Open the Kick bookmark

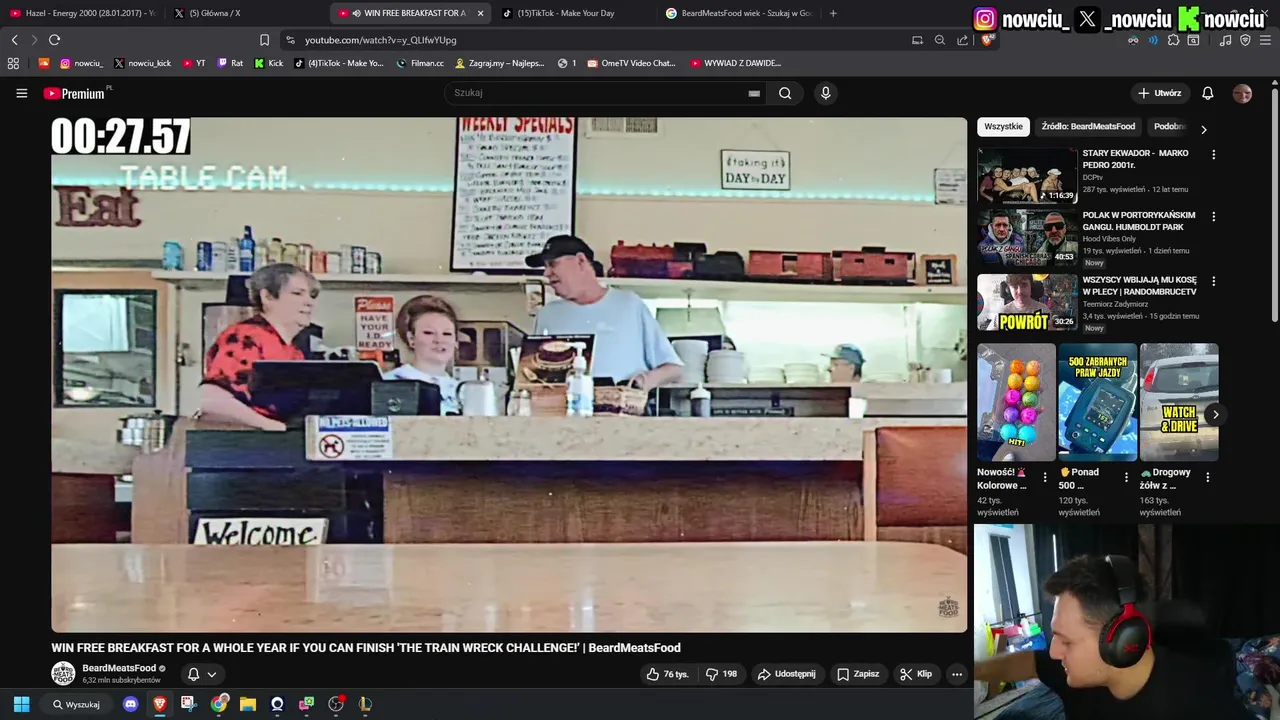click(x=269, y=63)
